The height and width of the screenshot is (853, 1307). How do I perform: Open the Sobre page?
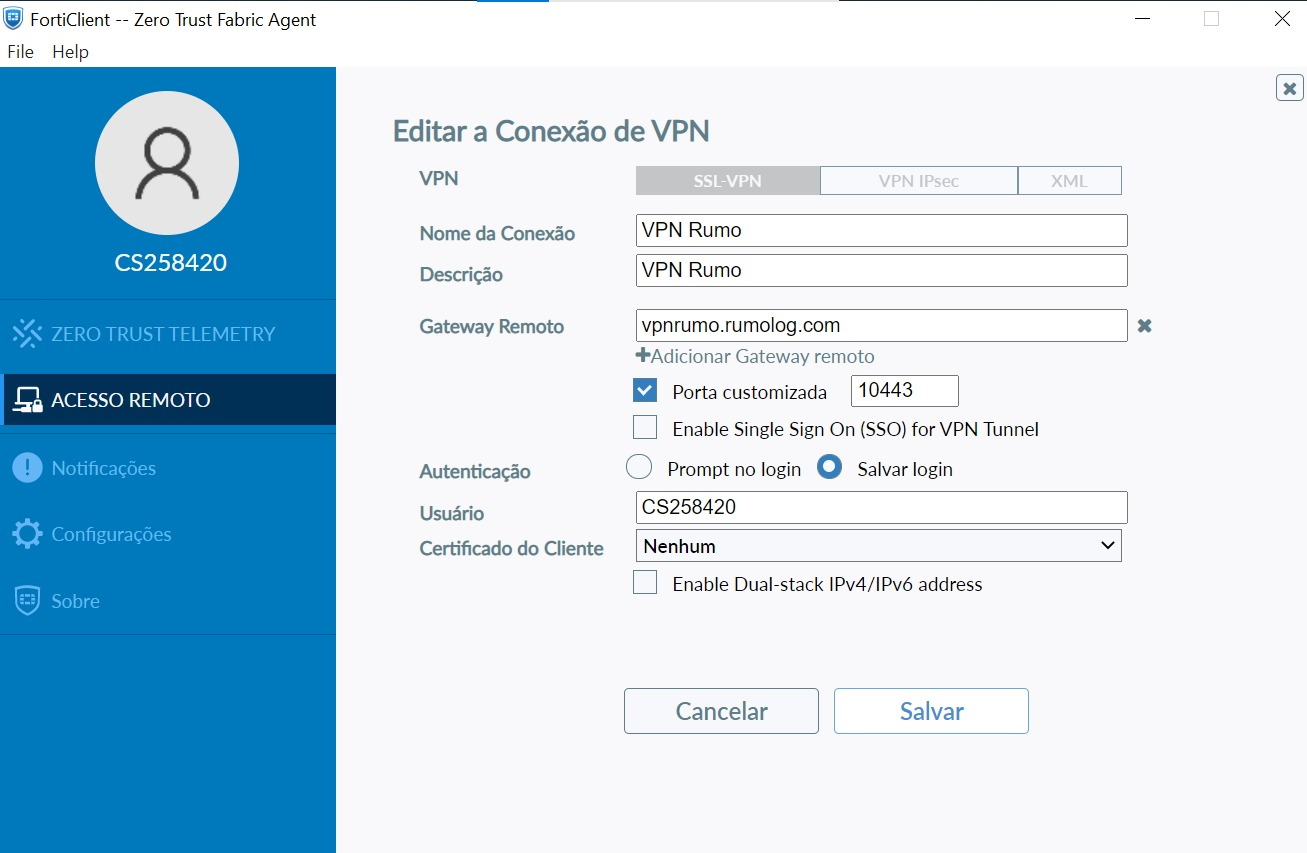[x=168, y=601]
